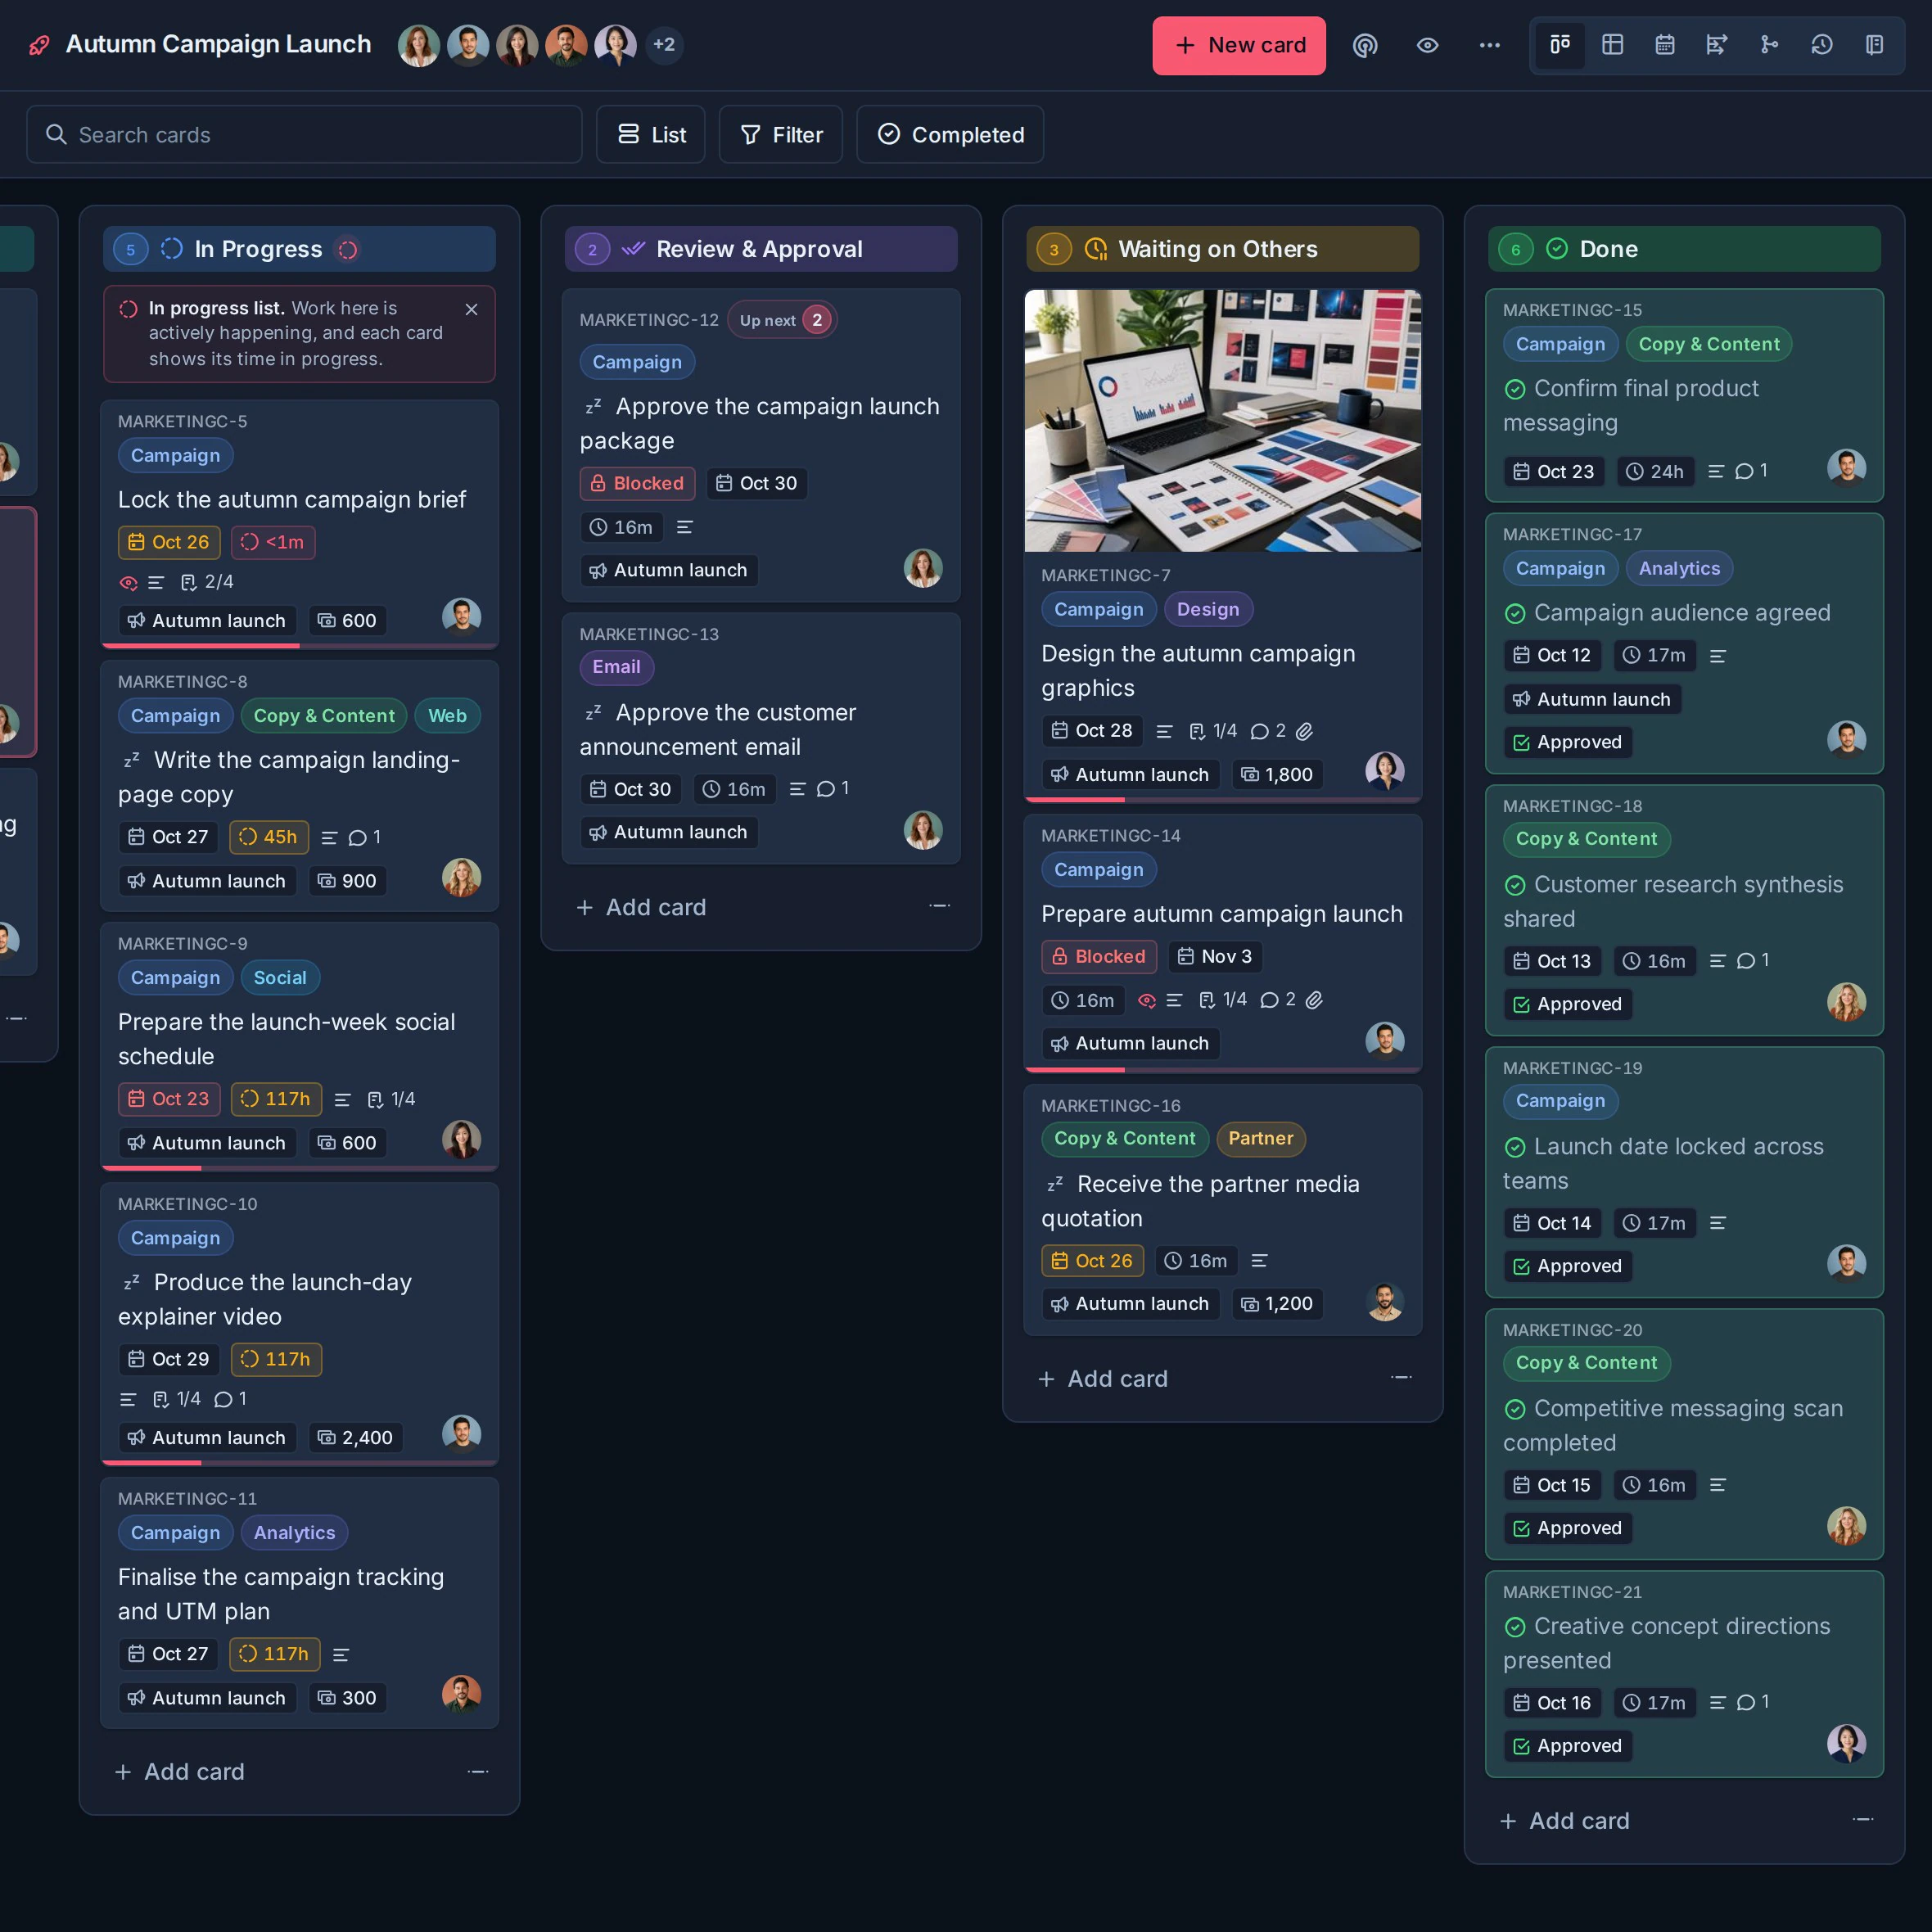Open the dependency graph view icon

click(x=1769, y=45)
